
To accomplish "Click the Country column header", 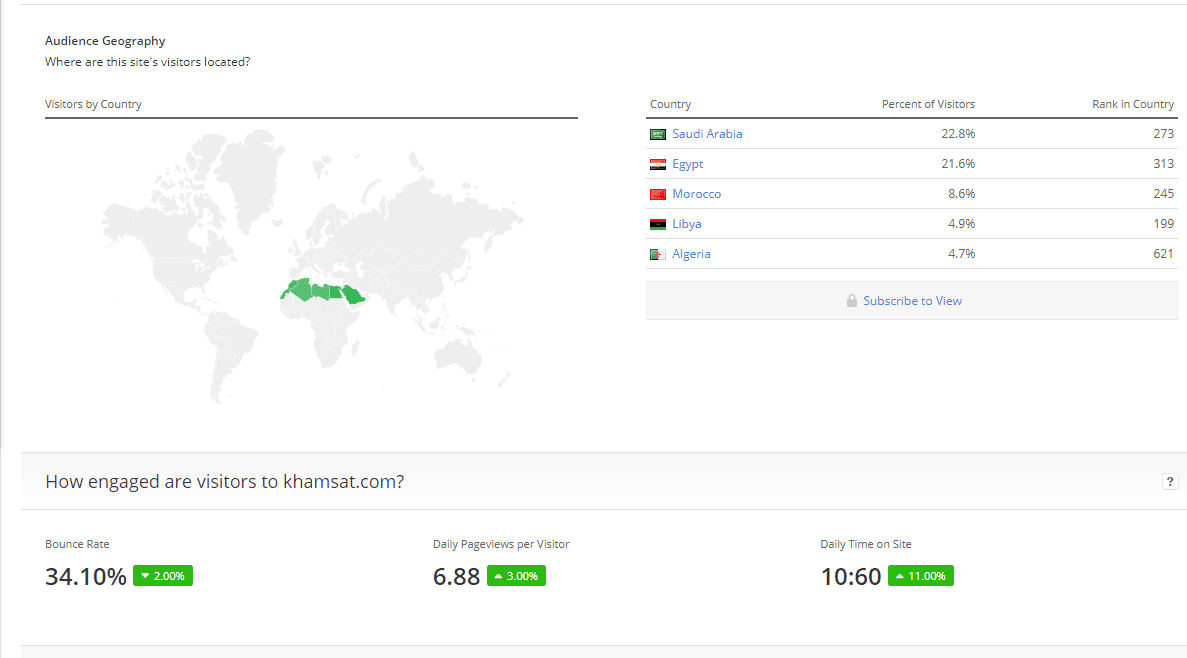I will 670,104.
